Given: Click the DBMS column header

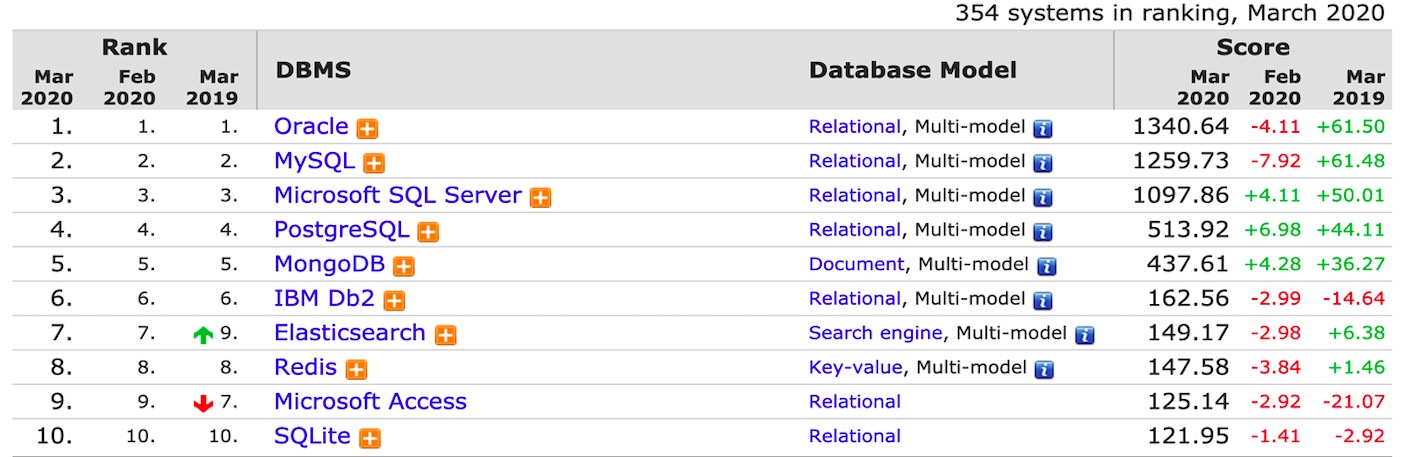Looking at the screenshot, I should (313, 71).
